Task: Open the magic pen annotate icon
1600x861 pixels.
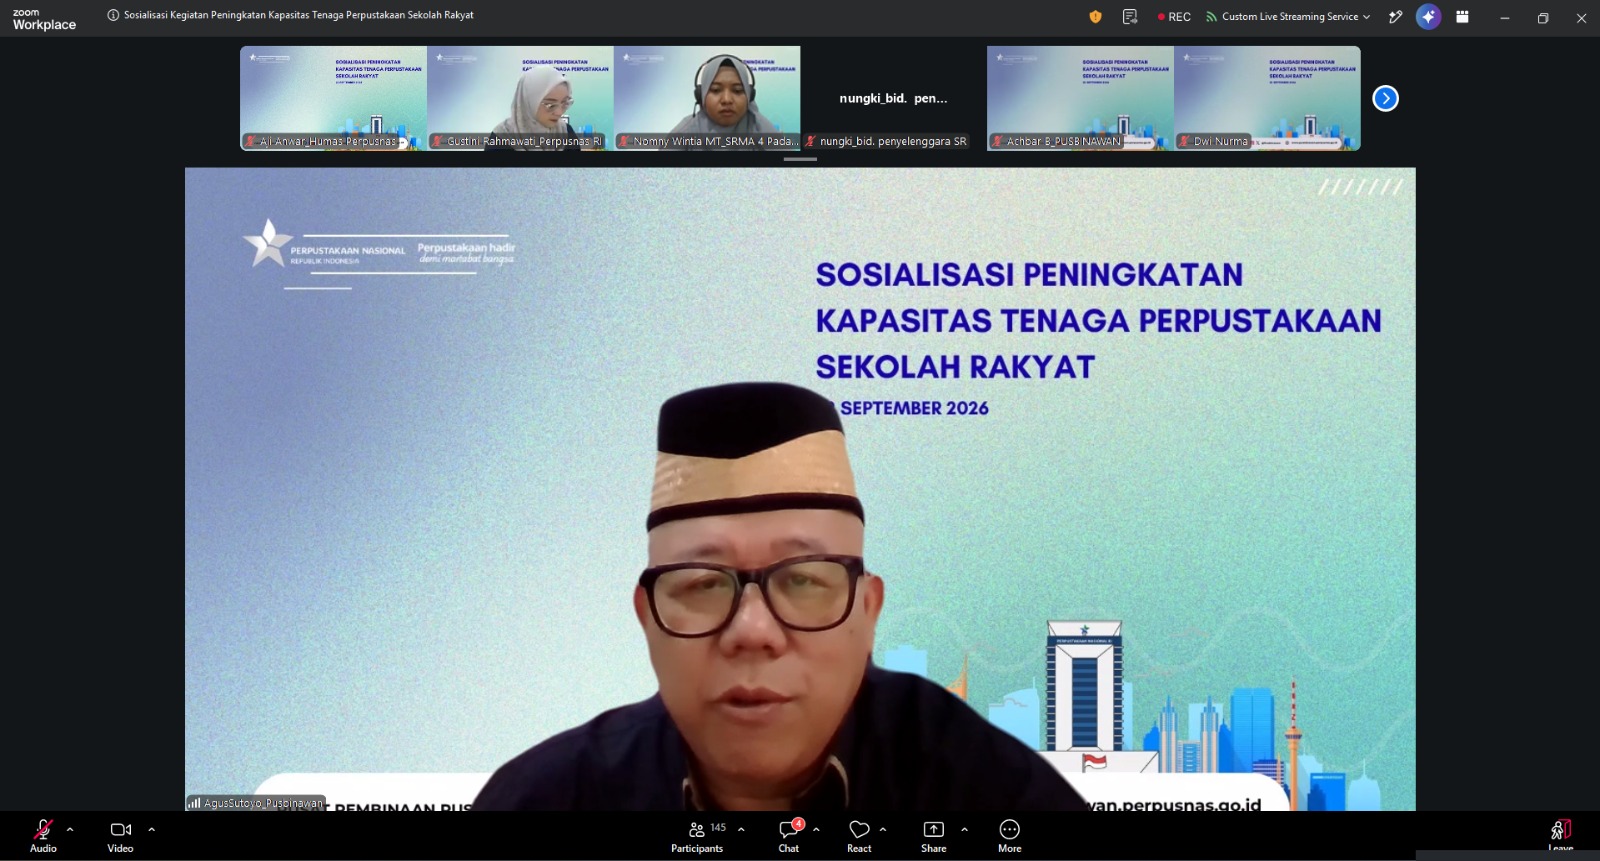Action: point(1396,17)
